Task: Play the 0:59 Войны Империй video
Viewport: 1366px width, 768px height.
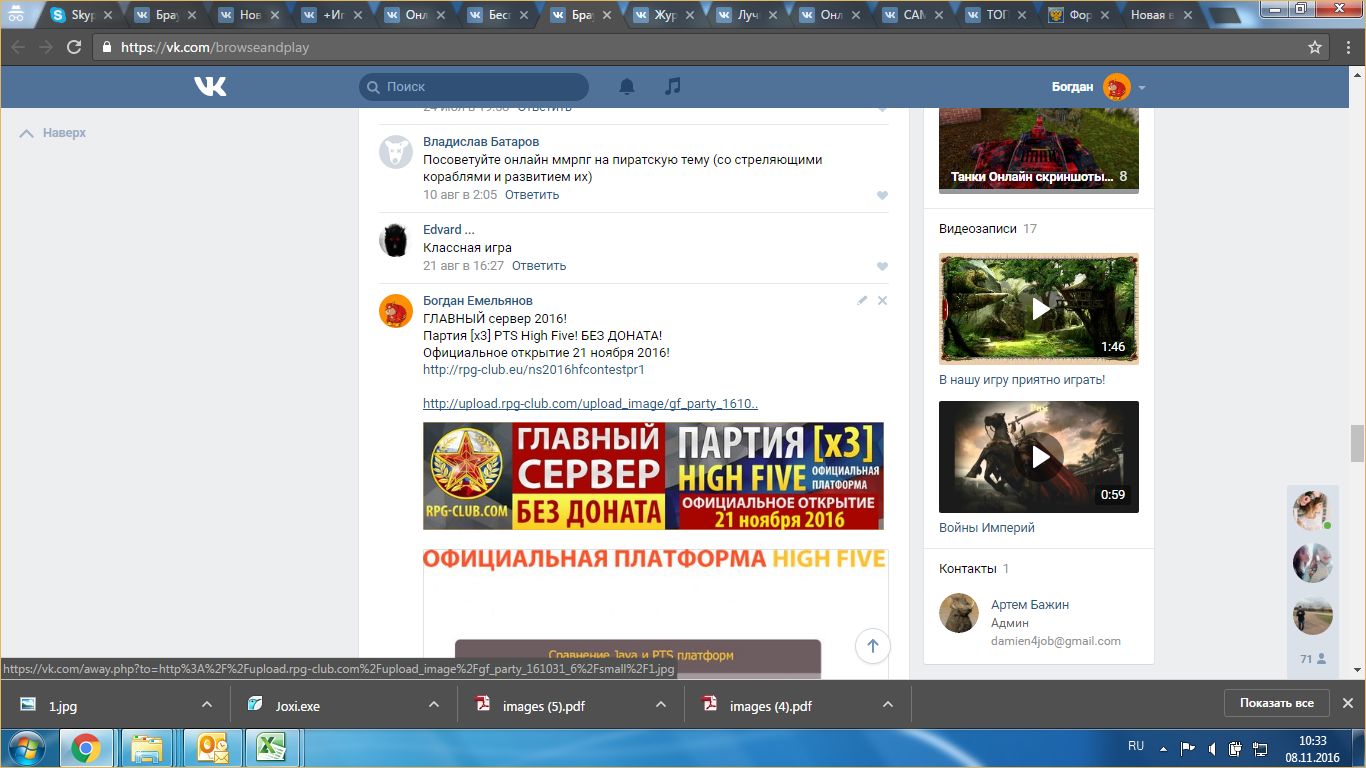Action: [x=1039, y=457]
